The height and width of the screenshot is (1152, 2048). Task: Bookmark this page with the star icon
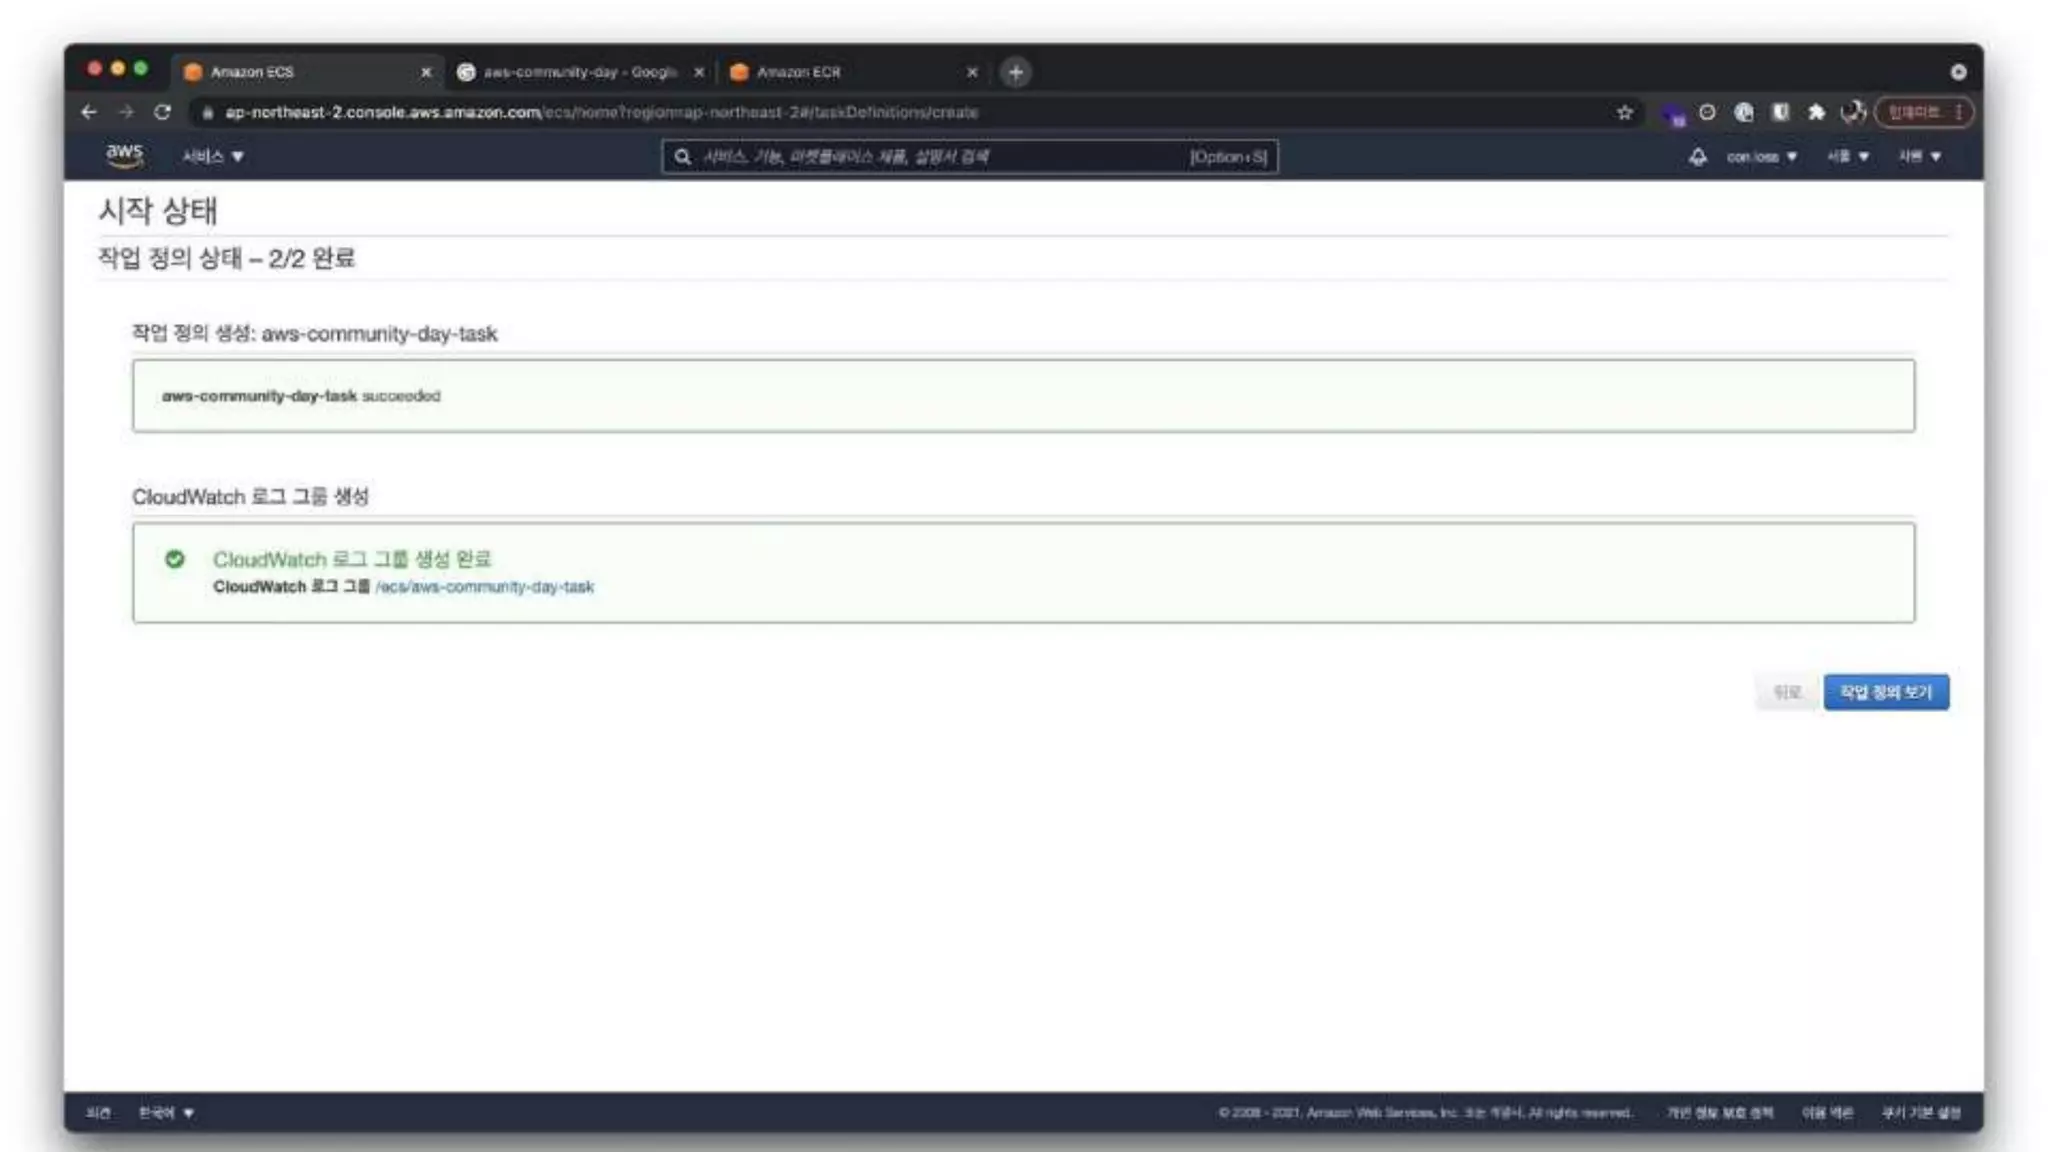[x=1625, y=112]
